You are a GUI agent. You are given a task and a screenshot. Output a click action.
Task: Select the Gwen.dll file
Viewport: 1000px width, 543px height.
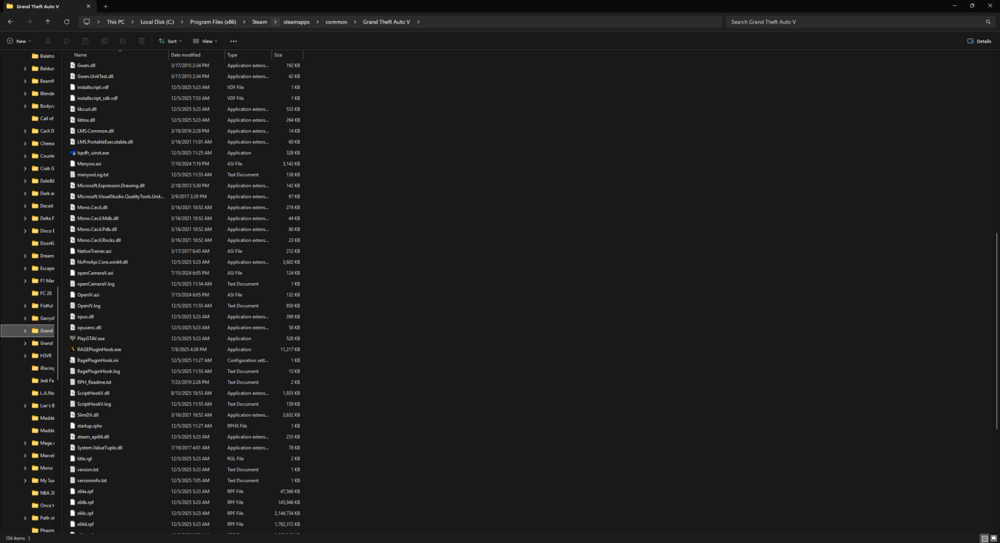click(x=86, y=66)
